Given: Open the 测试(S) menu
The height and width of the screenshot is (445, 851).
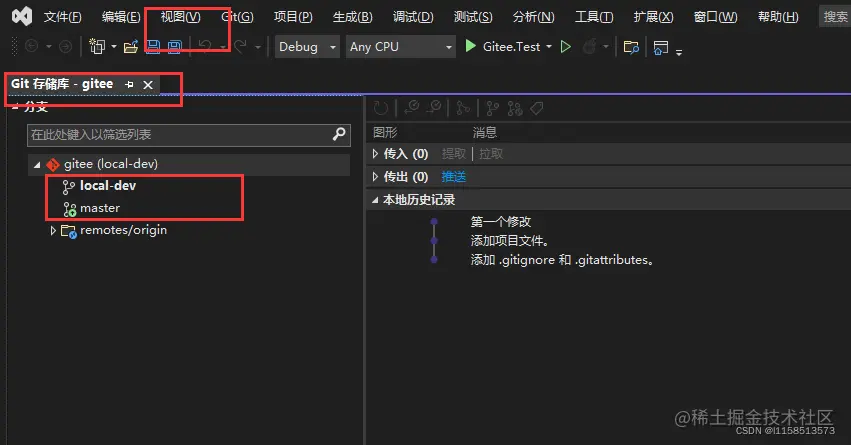Looking at the screenshot, I should [x=473, y=17].
